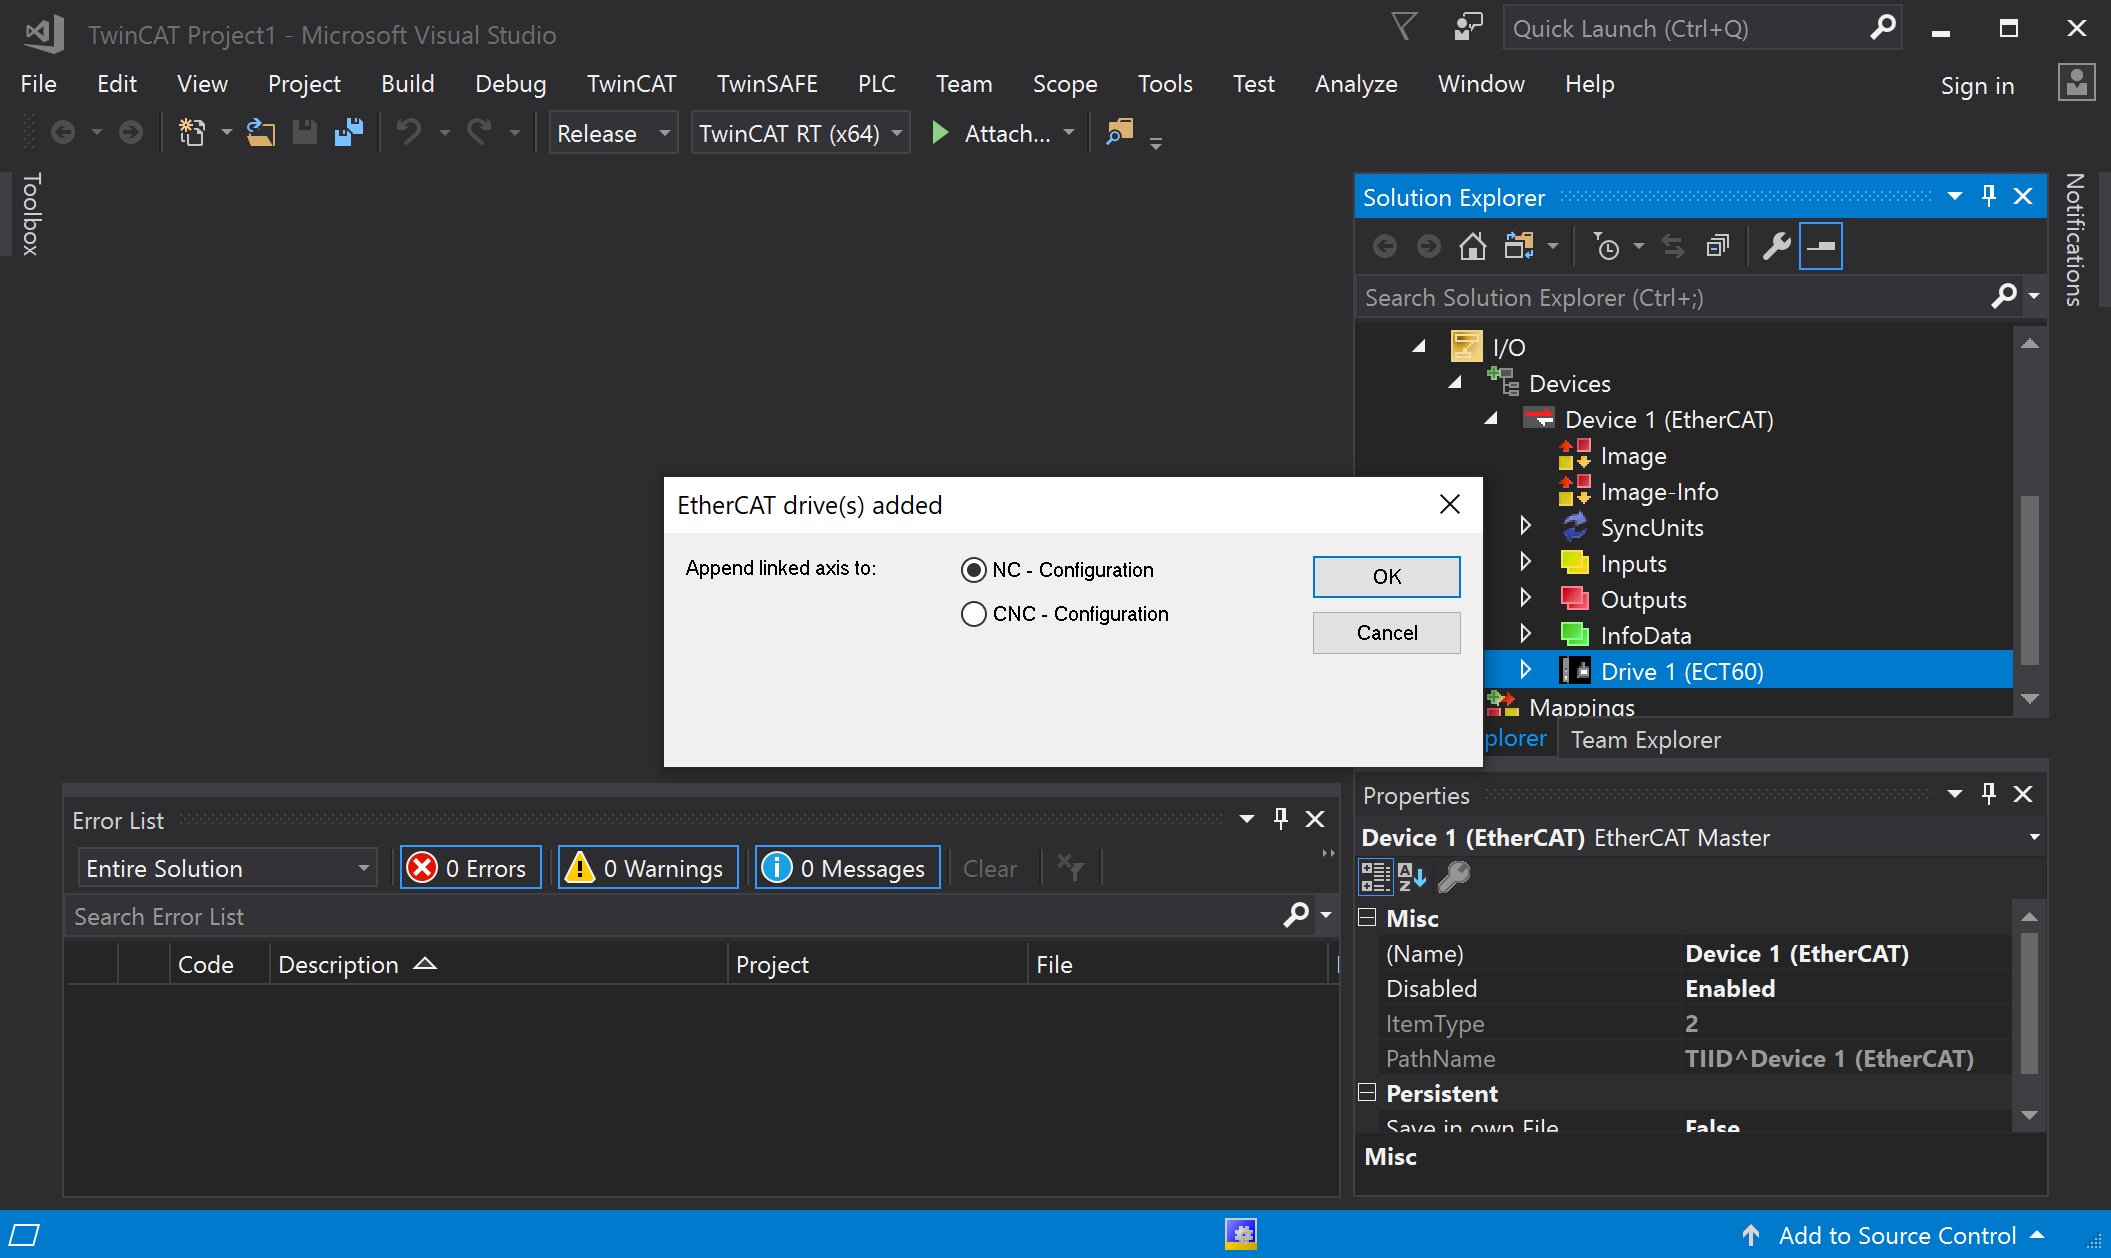Click the green Start/Attach play icon
Screen dimensions: 2111x1258
[x=940, y=133]
